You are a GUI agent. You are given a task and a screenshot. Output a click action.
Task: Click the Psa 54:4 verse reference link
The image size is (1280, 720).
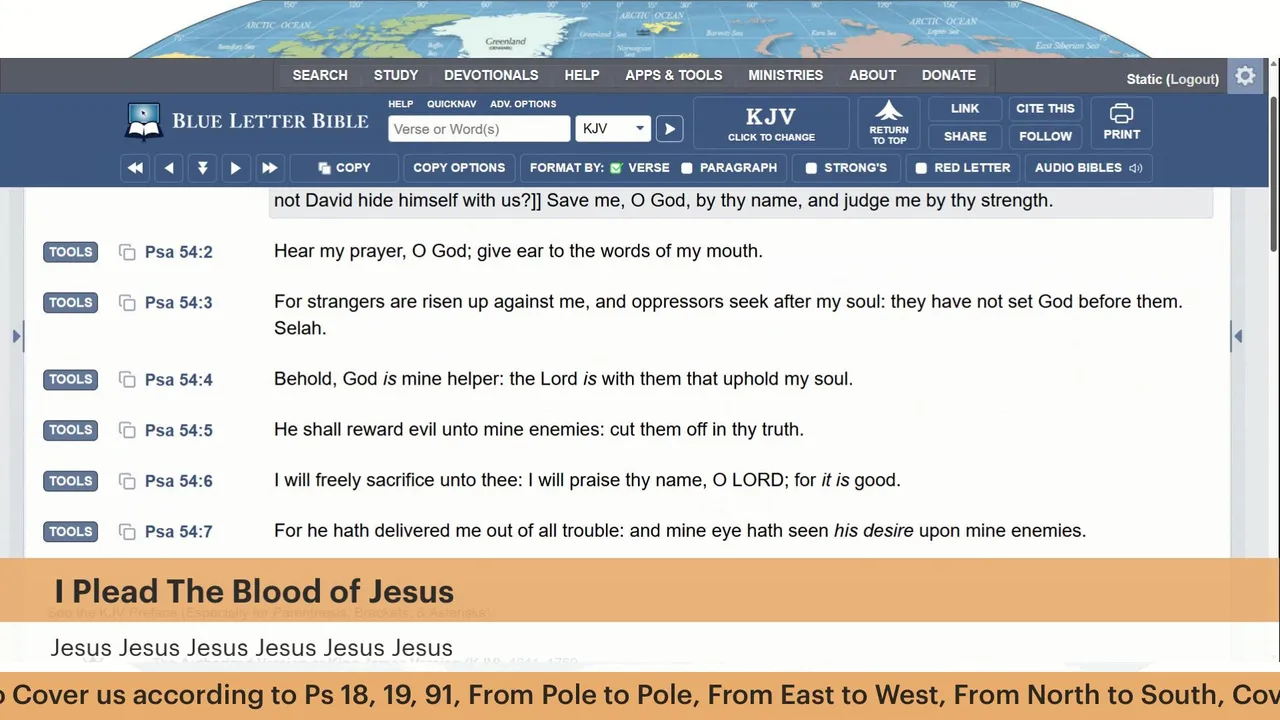[x=179, y=380]
